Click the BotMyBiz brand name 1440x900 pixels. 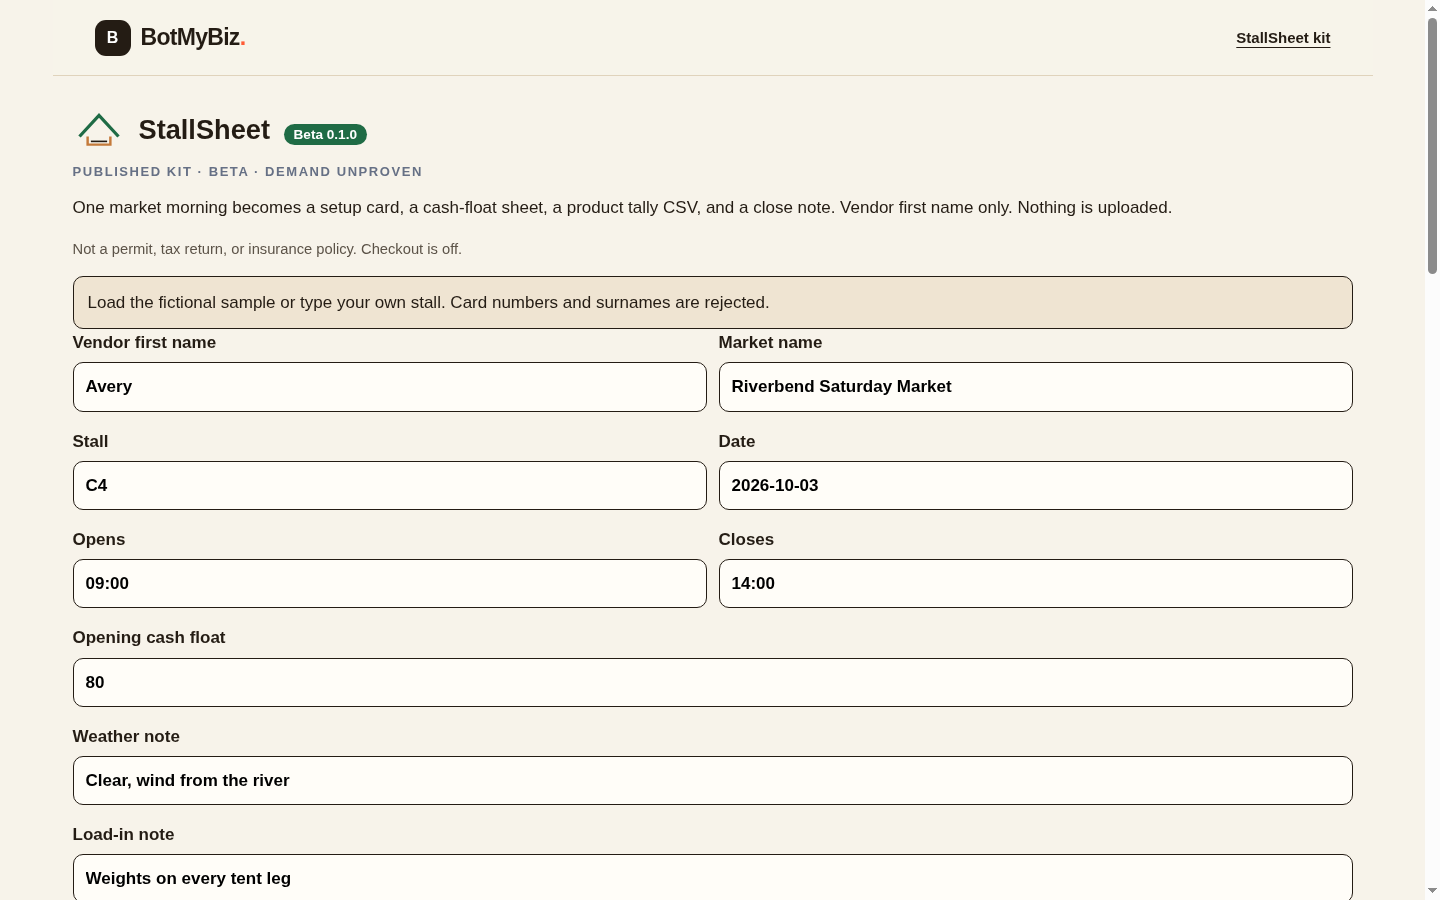[x=192, y=37]
